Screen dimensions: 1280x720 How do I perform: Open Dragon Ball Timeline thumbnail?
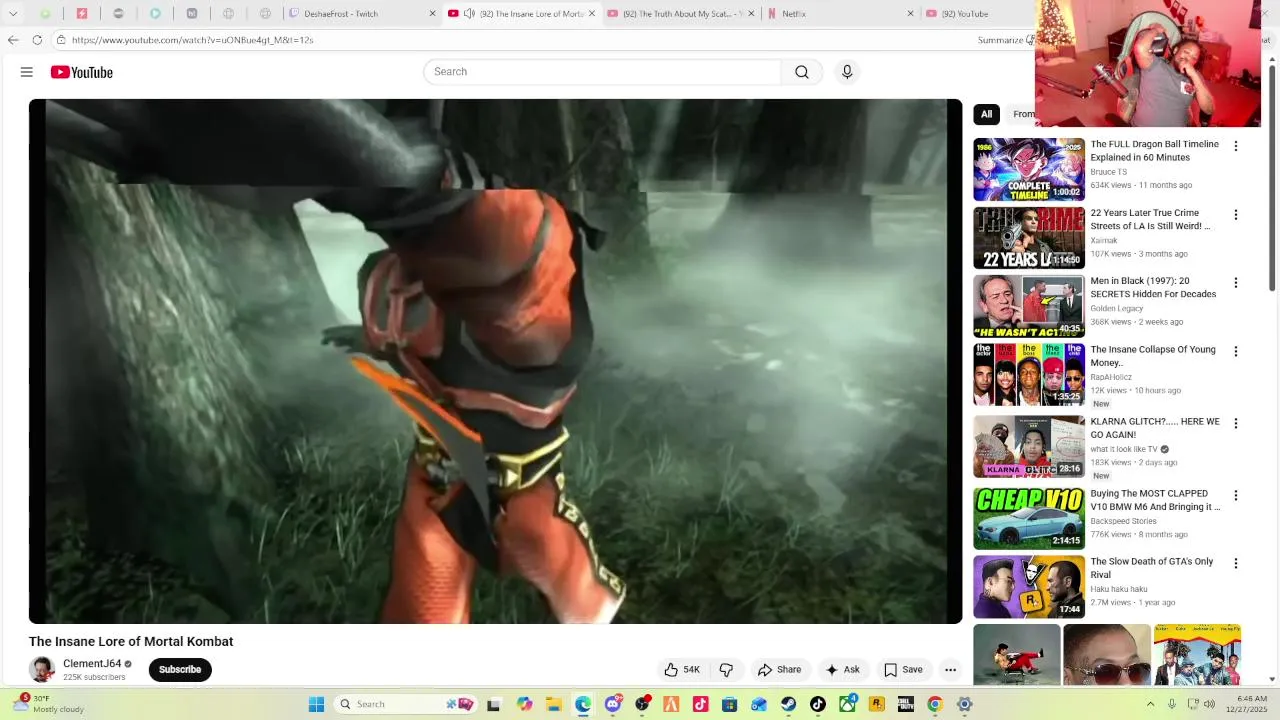(x=1029, y=170)
